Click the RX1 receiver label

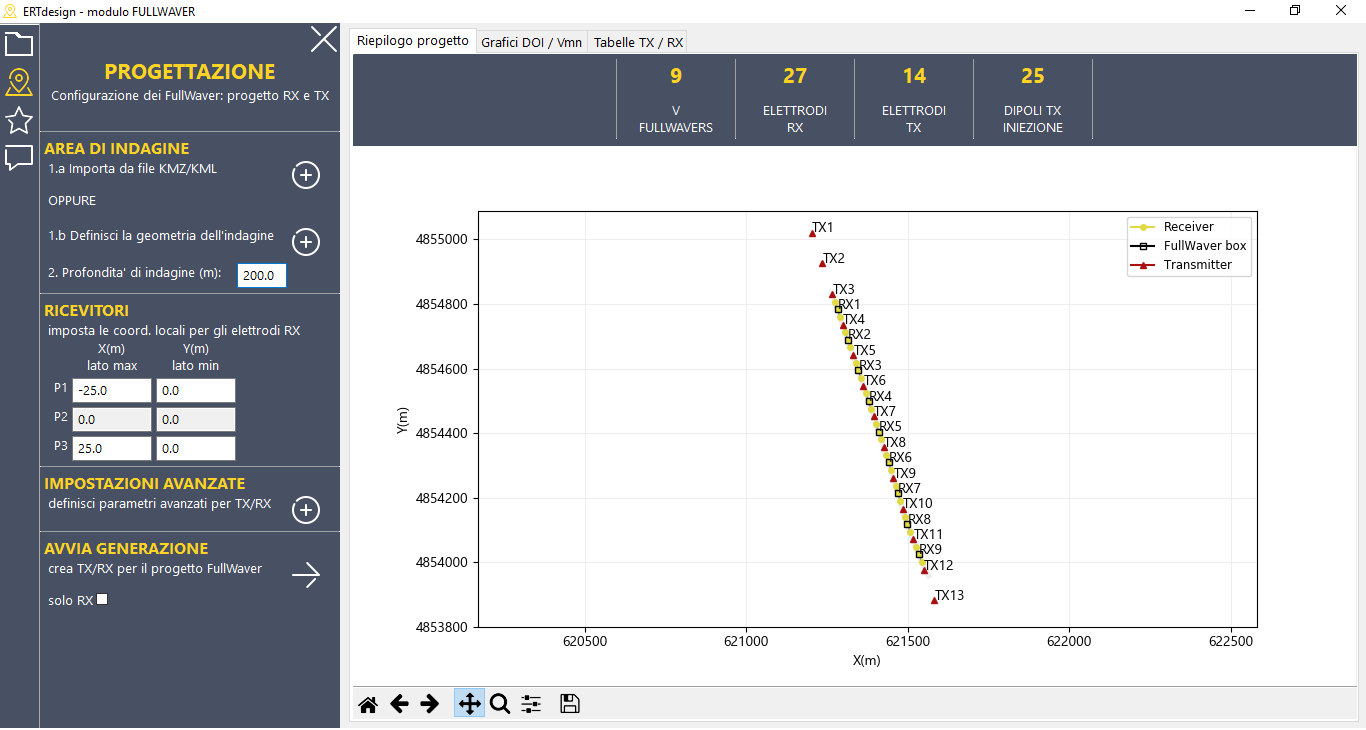[849, 304]
